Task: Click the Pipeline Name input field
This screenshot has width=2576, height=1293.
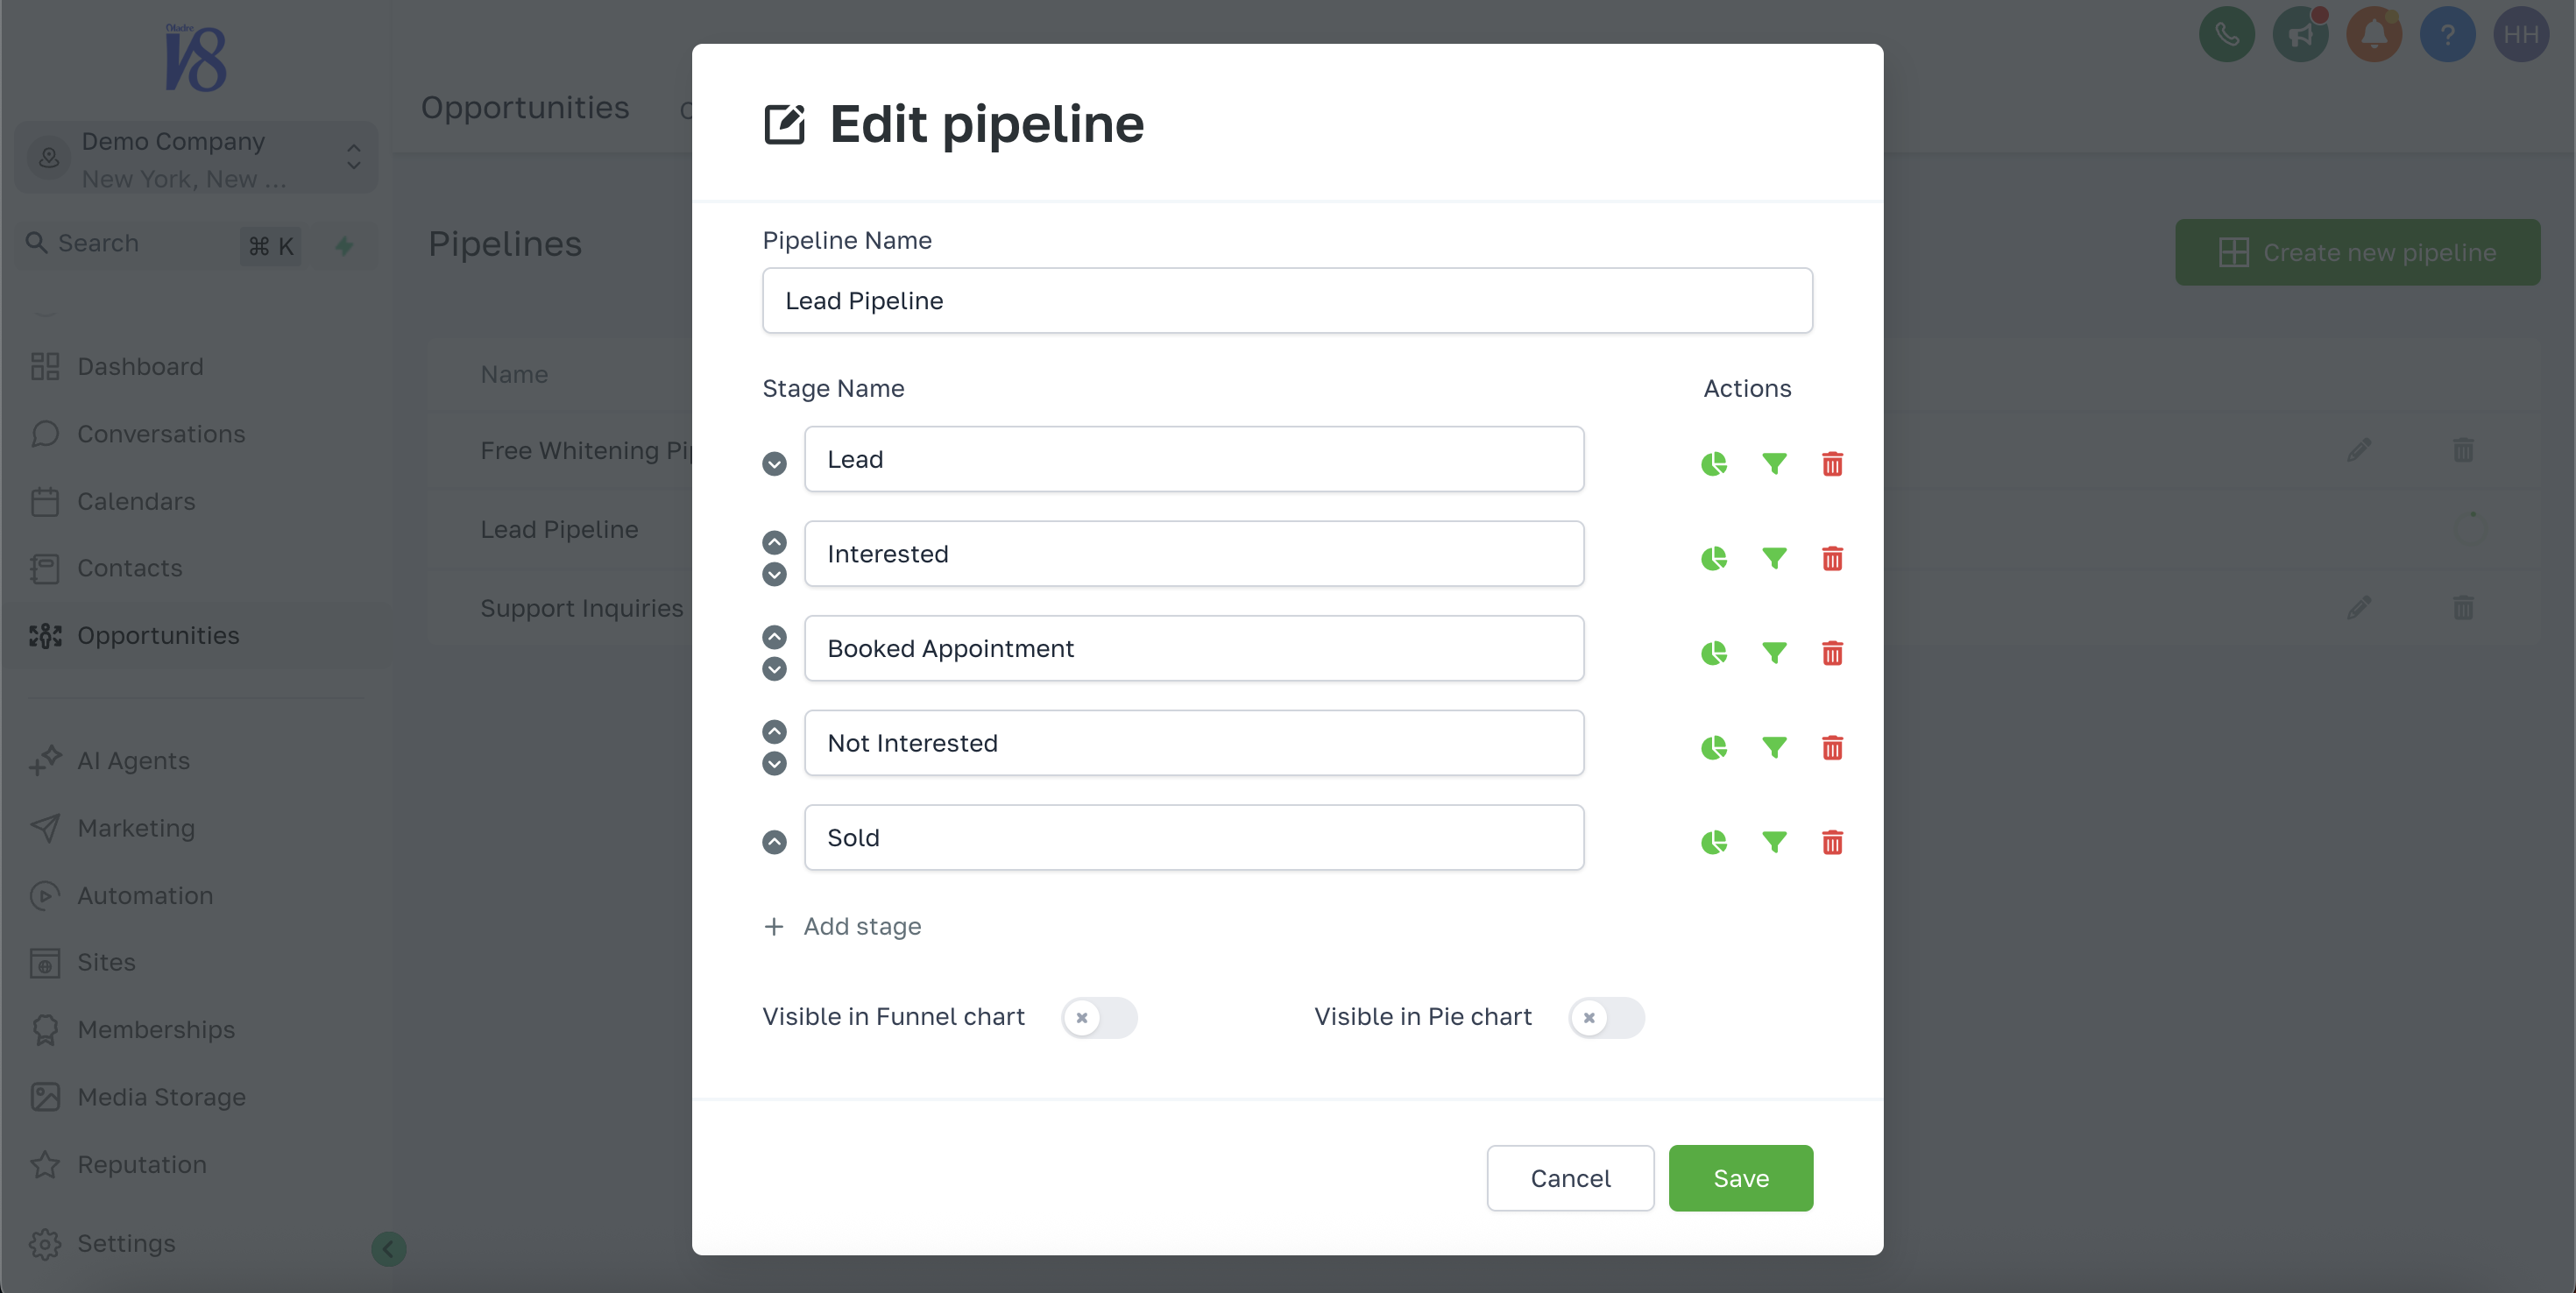Action: (1287, 301)
